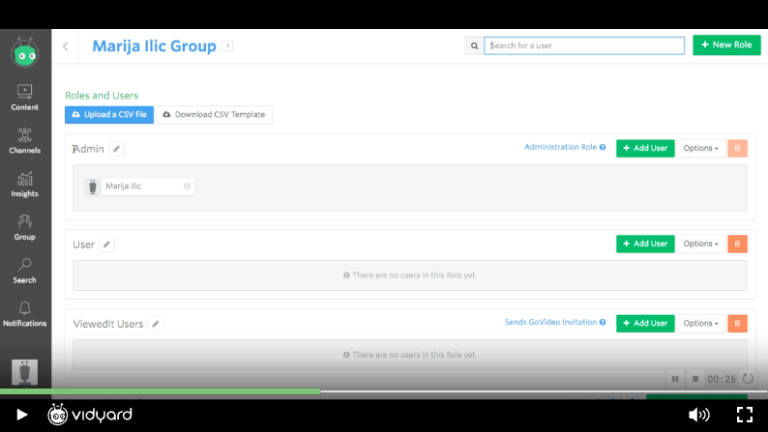This screenshot has height=432, width=768.
Task: Open Options dropdown for Admin role
Action: [700, 148]
